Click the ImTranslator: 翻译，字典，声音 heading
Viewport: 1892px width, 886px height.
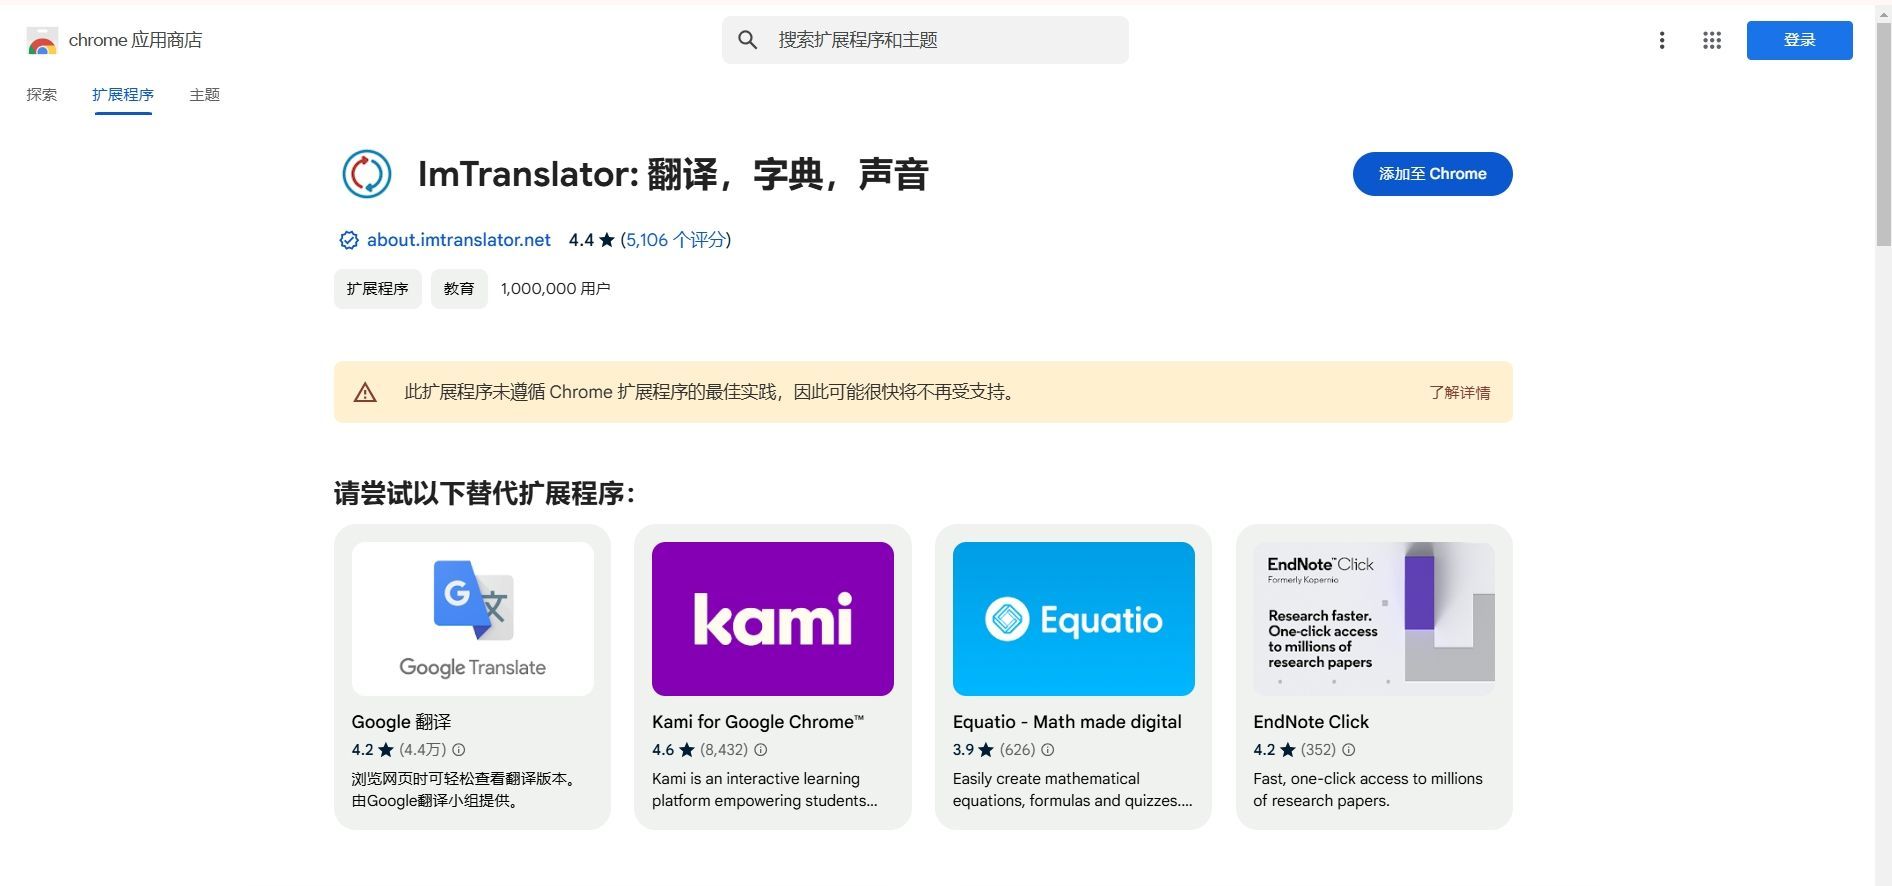(673, 174)
